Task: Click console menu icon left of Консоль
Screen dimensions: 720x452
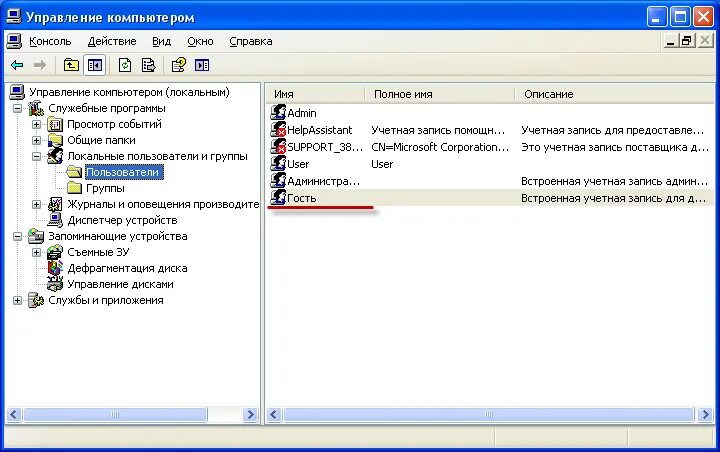Action: 14,41
